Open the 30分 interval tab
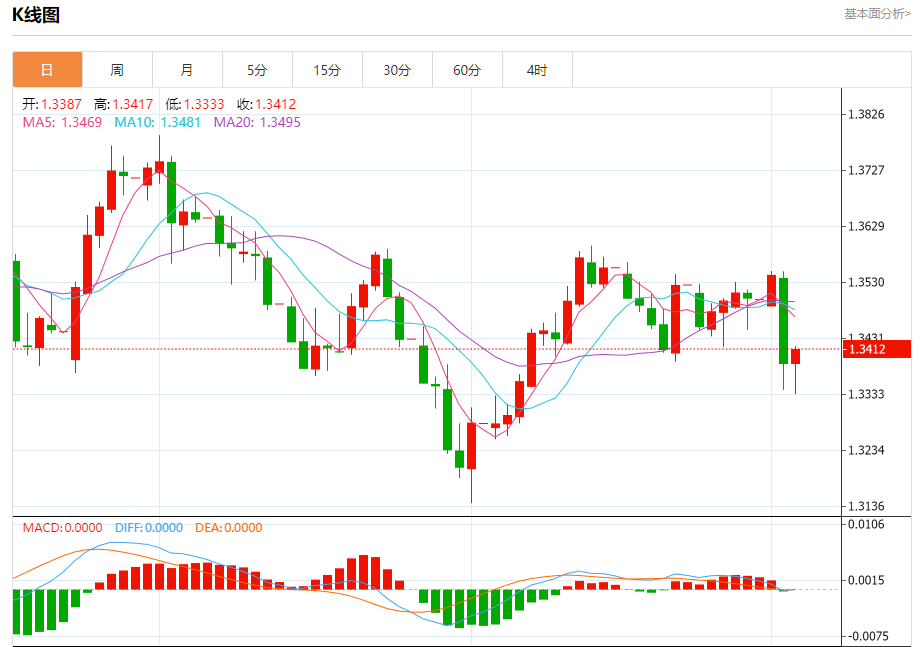The width and height of the screenshot is (920, 647). (x=397, y=70)
